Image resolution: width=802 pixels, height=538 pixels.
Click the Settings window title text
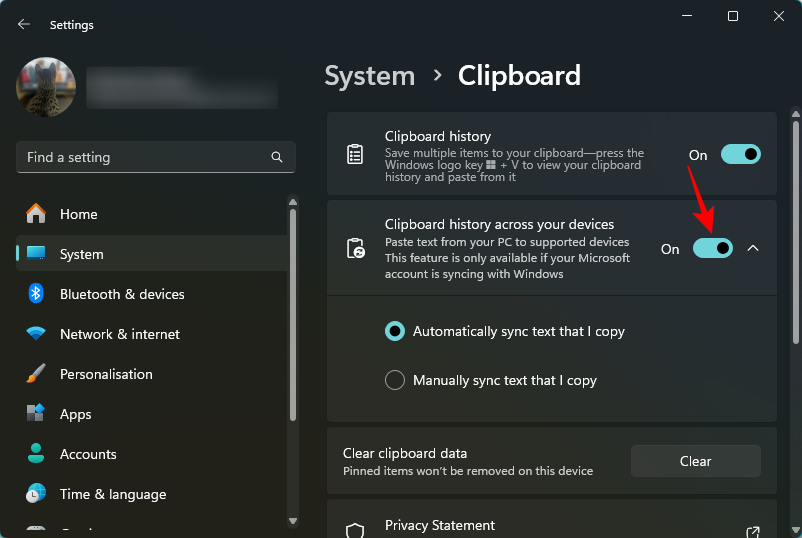[x=72, y=25]
